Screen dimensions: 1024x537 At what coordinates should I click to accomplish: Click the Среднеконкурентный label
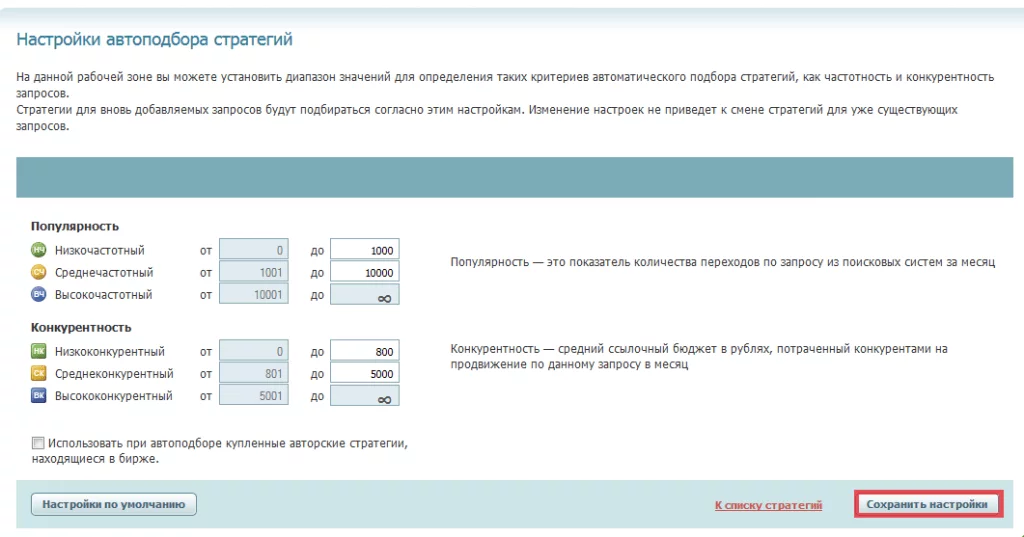pyautogui.click(x=114, y=374)
